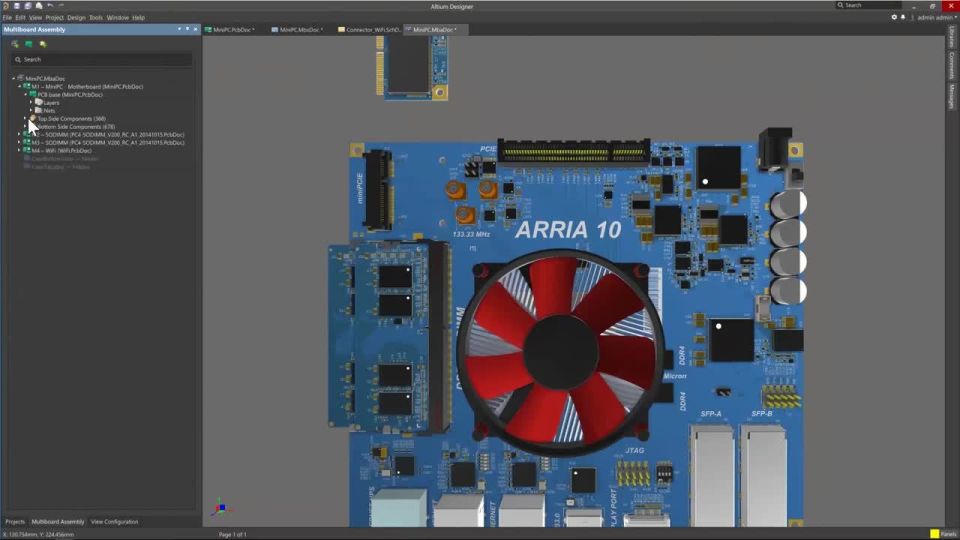Viewport: 960px width, 540px height.
Task: Select Top Side Components (388) item
Action: (72, 119)
